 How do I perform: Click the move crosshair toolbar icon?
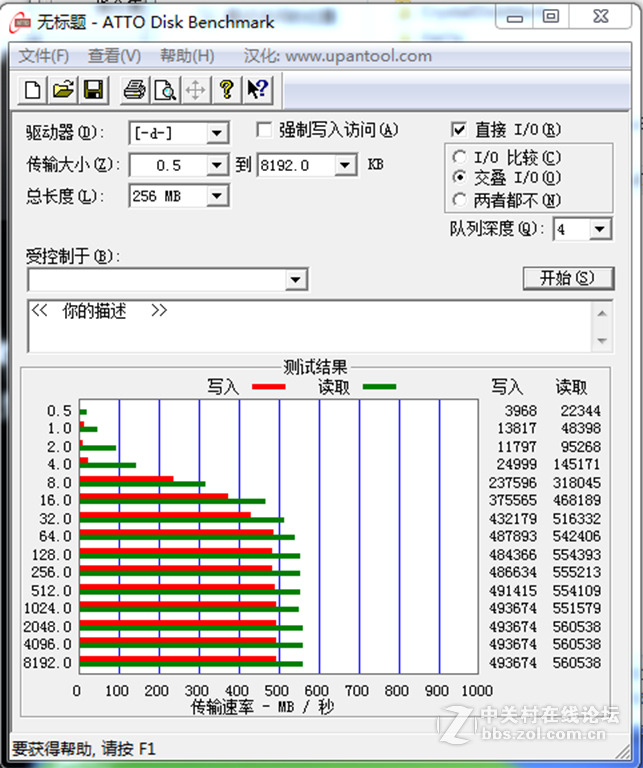point(195,90)
